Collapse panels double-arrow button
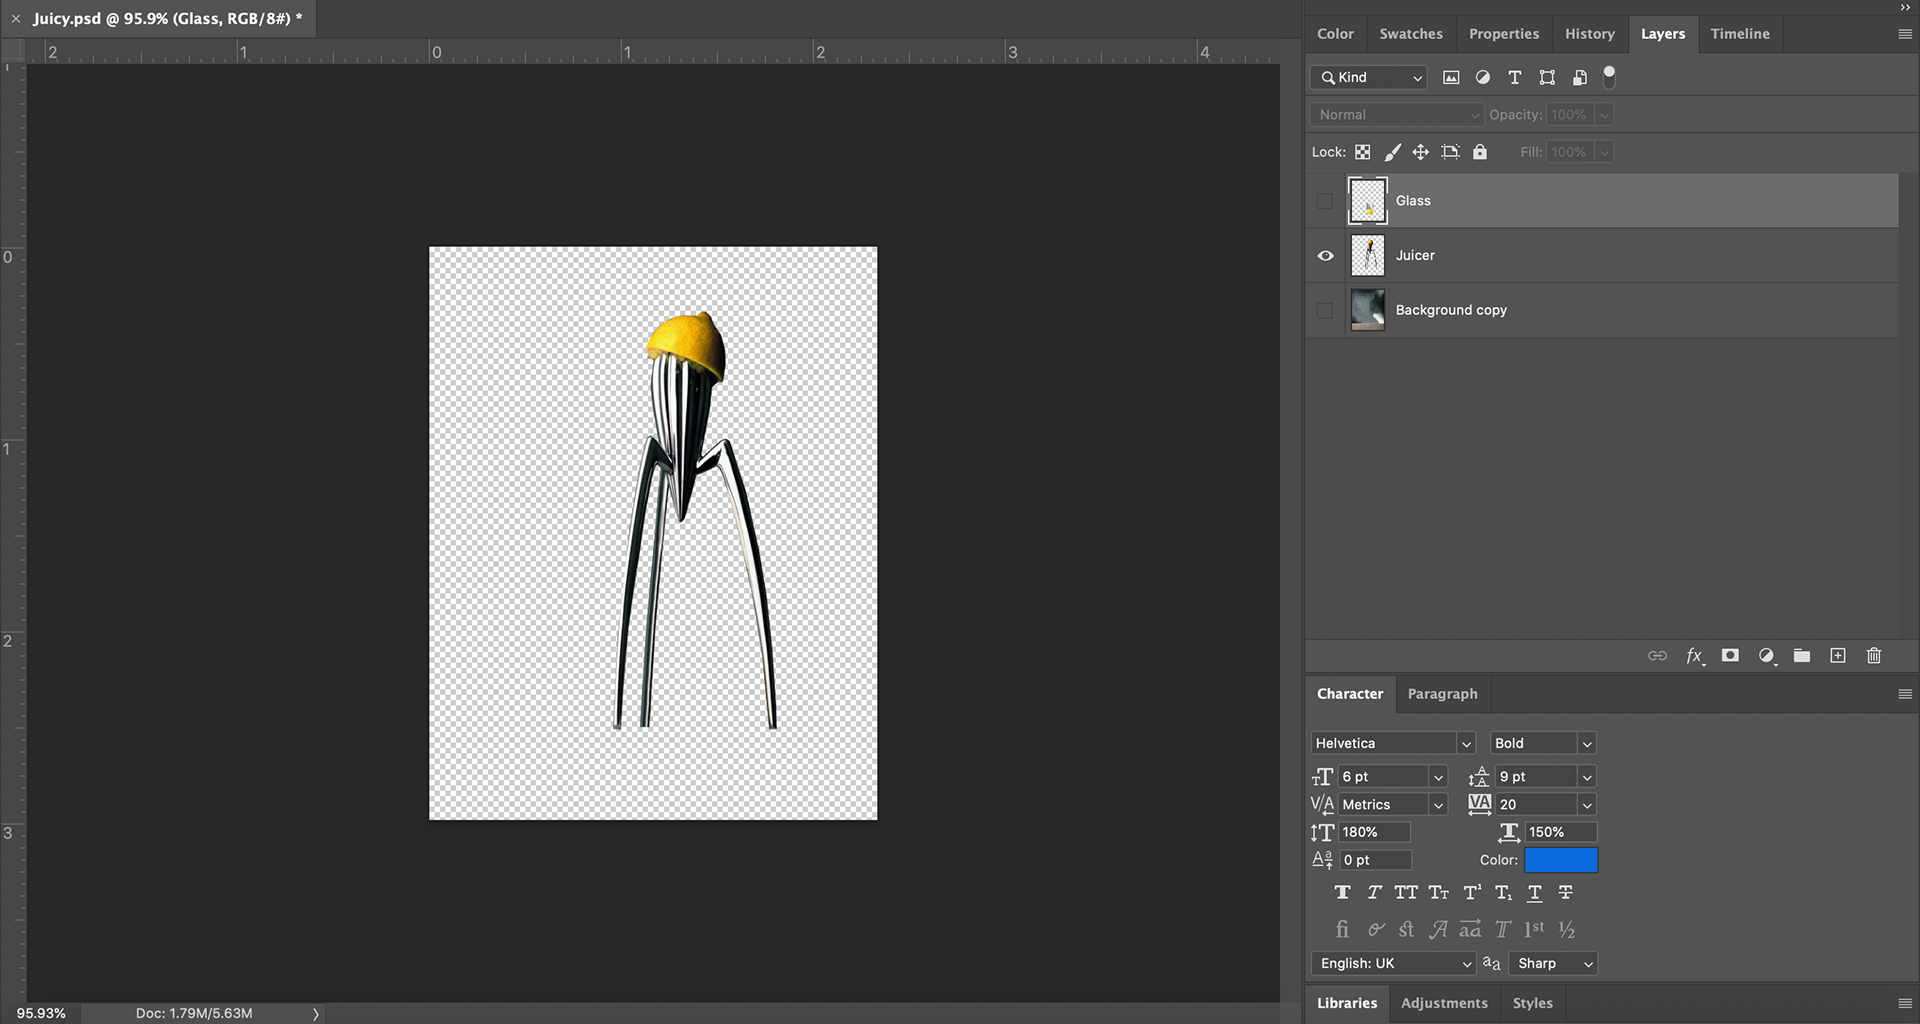Screen dimensions: 1920x1024 point(1905,7)
